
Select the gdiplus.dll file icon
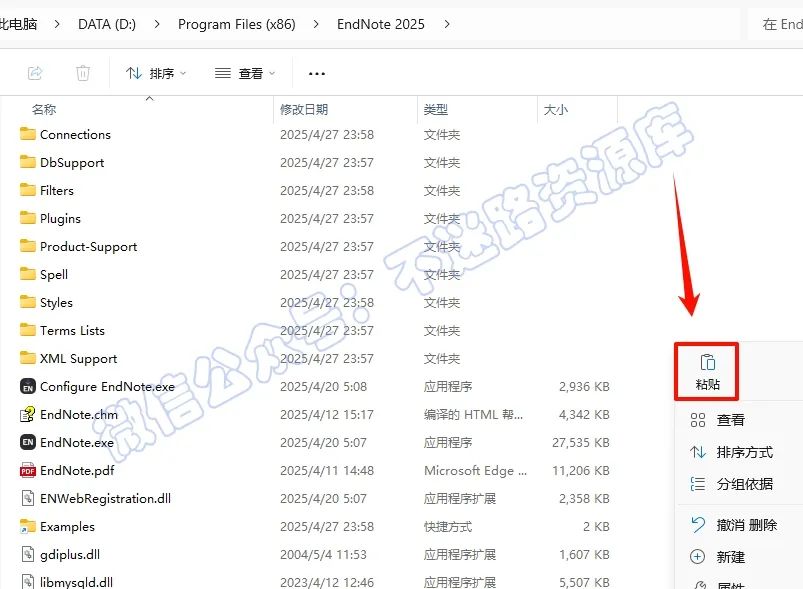tap(28, 554)
